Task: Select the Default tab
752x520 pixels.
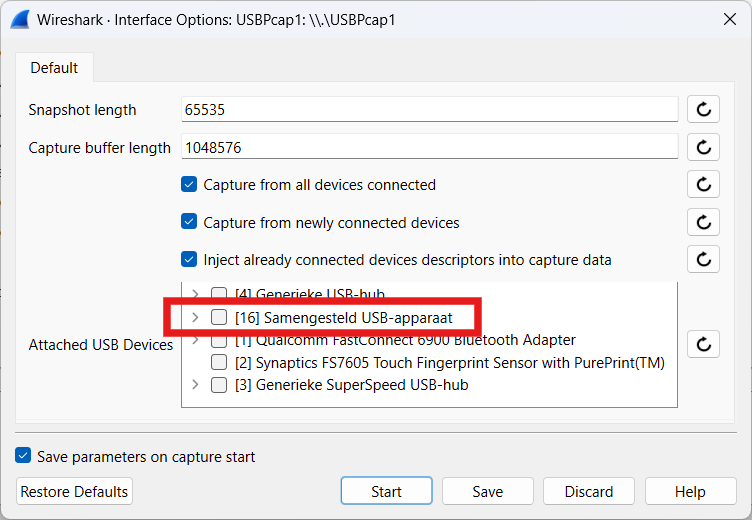Action: coord(54,68)
